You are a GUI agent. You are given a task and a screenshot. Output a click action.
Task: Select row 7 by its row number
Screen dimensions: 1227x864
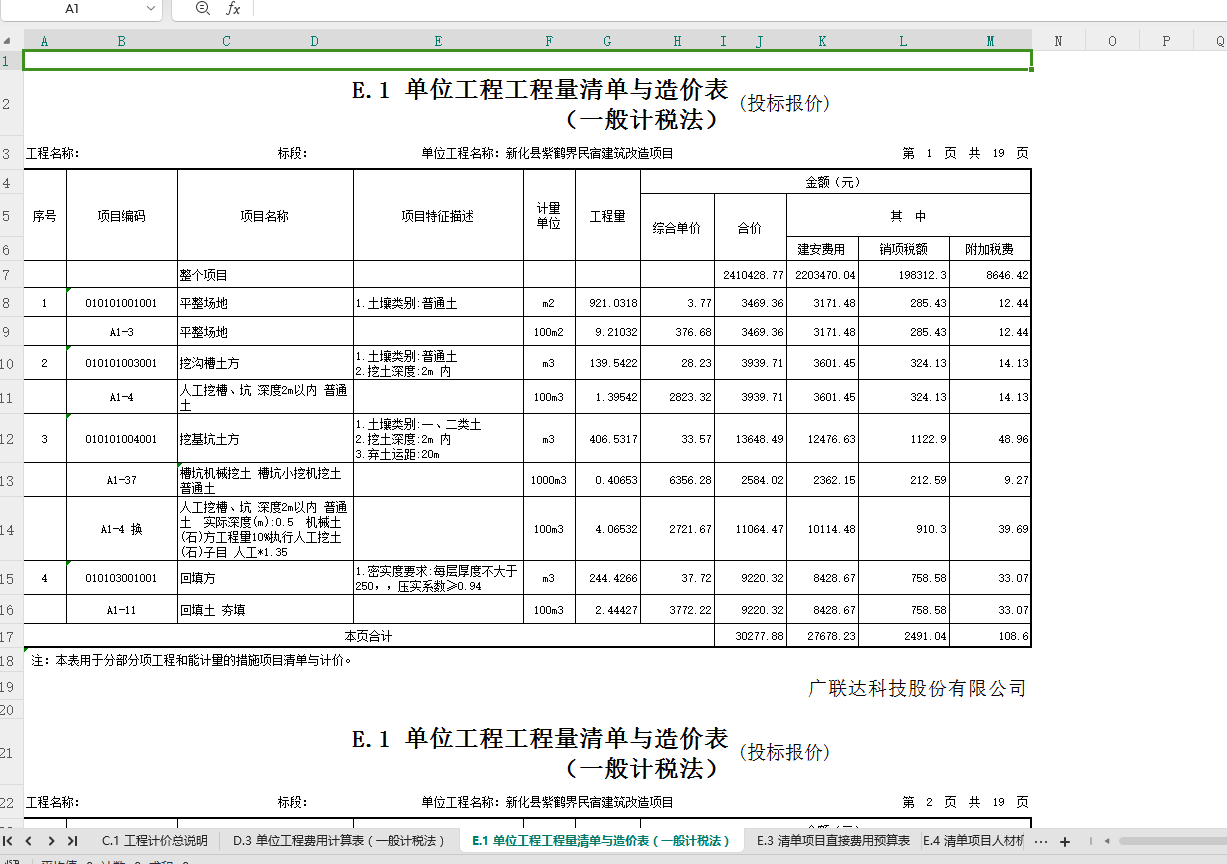pyautogui.click(x=11, y=275)
